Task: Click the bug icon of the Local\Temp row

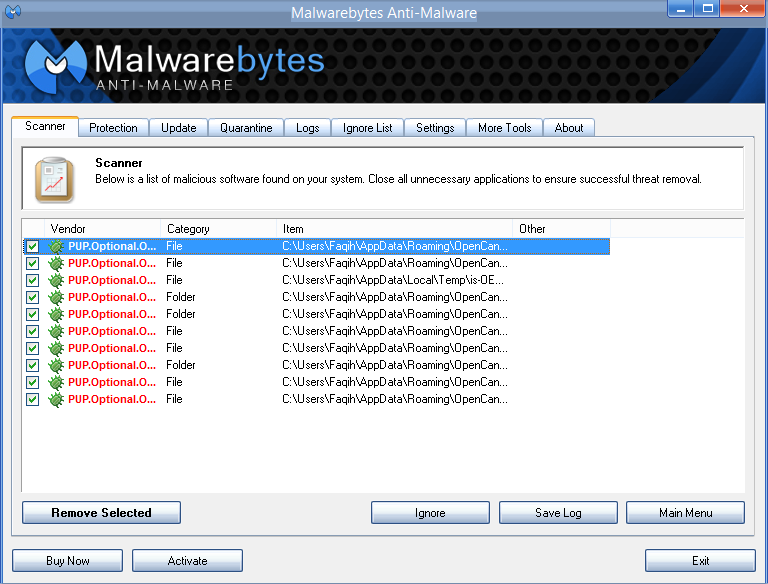Action: pyautogui.click(x=56, y=280)
